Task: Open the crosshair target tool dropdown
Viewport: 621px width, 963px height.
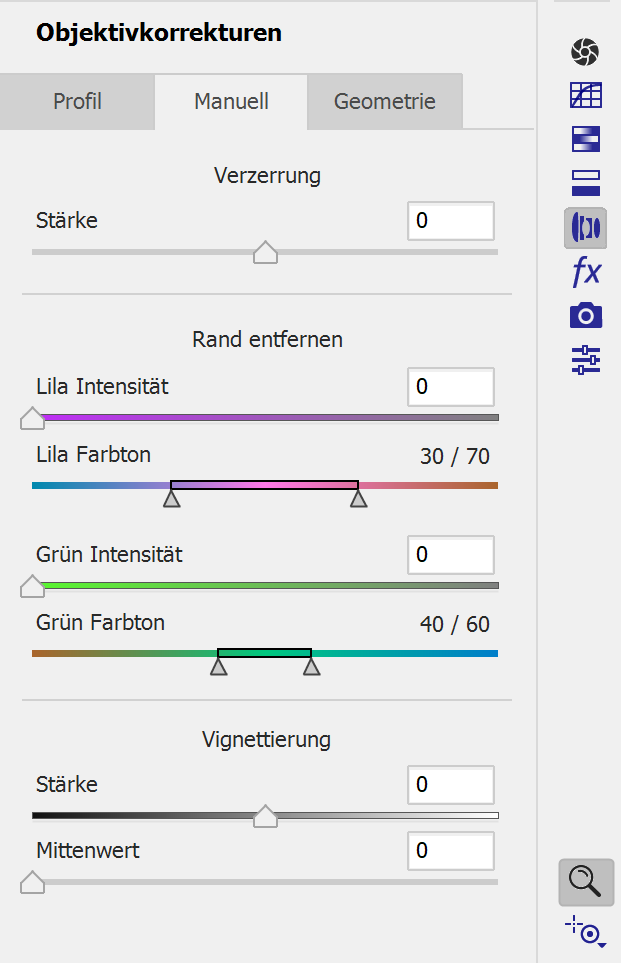Action: pyautogui.click(x=587, y=932)
